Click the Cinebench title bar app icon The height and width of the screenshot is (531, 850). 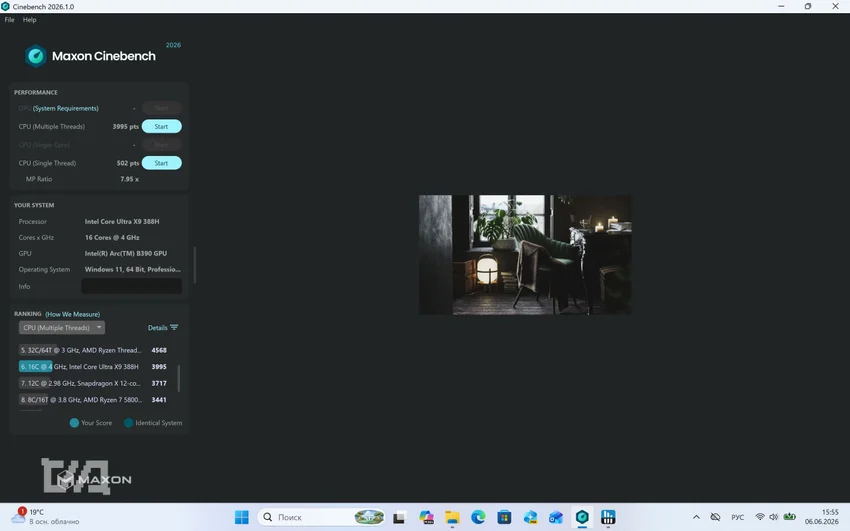[x=5, y=7]
